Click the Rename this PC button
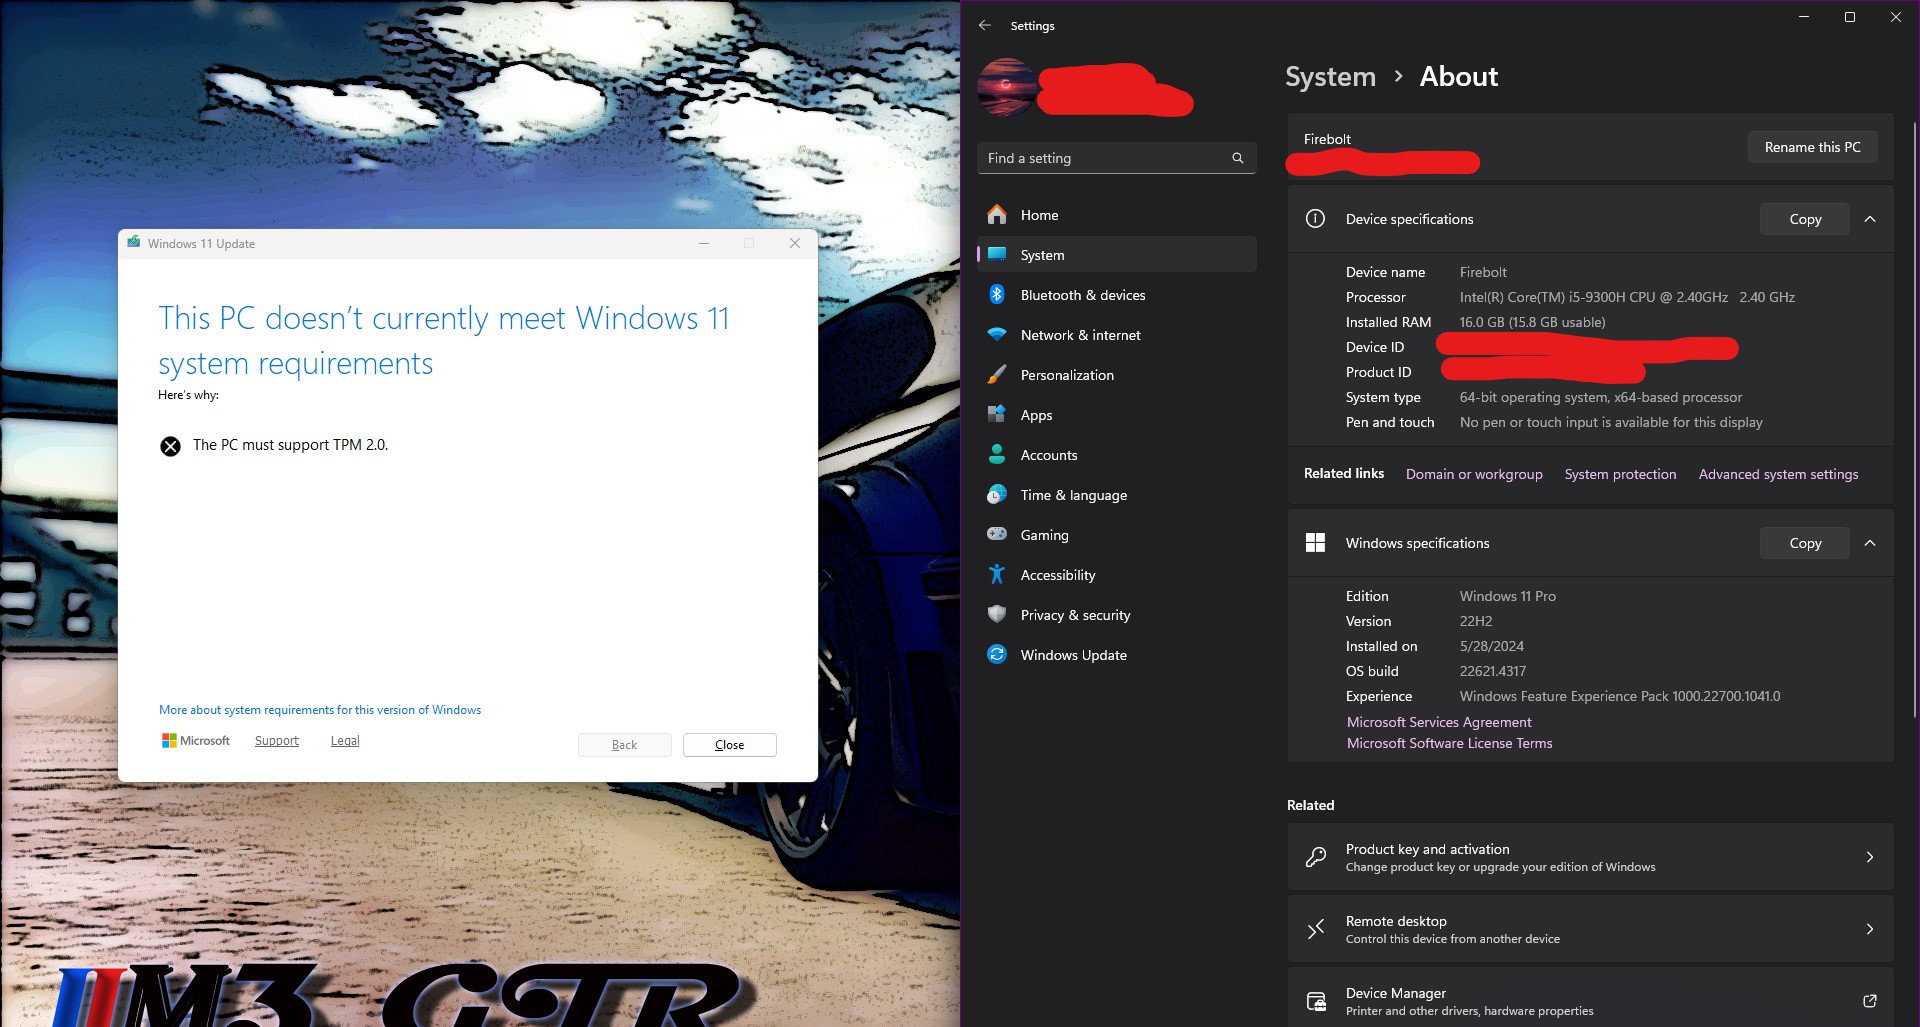The image size is (1920, 1027). coord(1811,147)
